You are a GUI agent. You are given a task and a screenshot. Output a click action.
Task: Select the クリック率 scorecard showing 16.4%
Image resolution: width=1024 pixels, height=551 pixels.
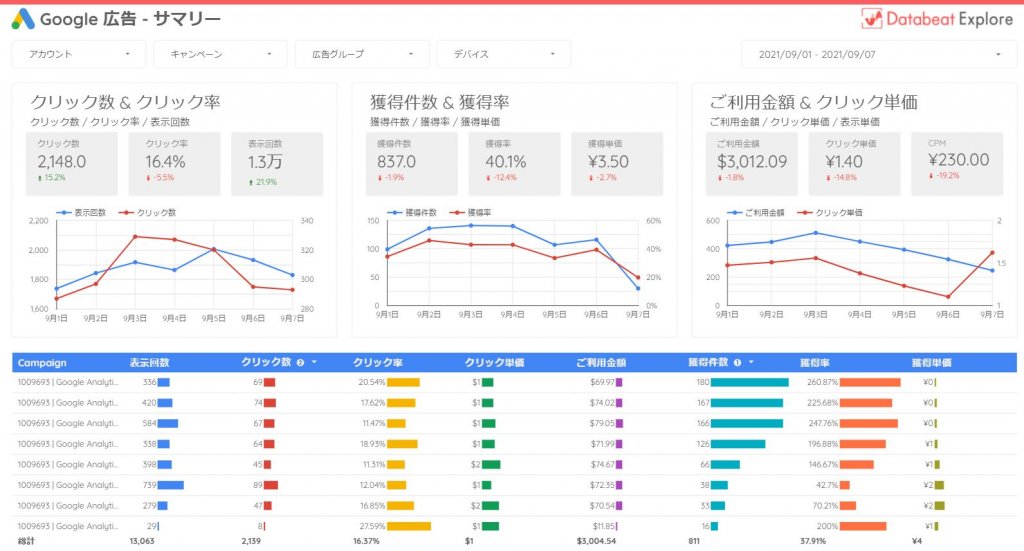174,164
